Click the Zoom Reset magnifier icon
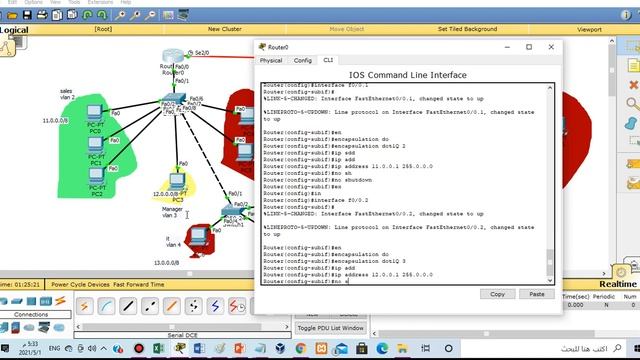The image size is (640, 360). (135, 16)
